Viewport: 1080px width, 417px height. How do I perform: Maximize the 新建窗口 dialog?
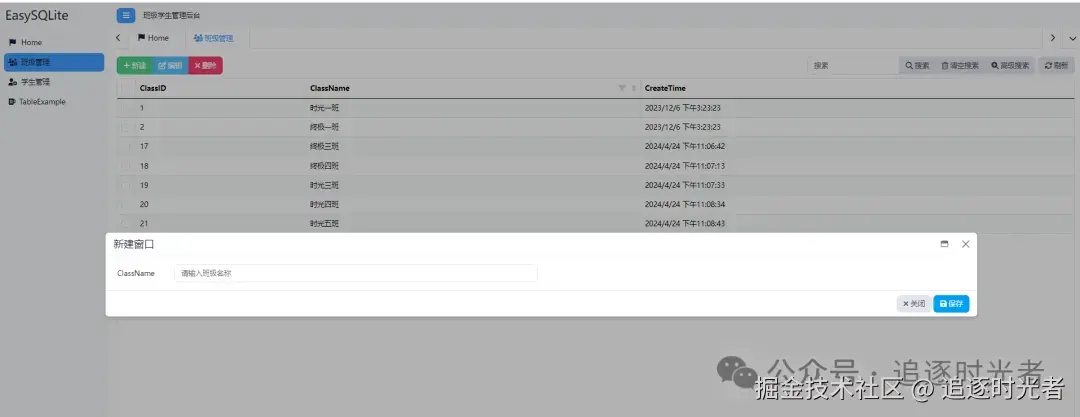coord(944,244)
